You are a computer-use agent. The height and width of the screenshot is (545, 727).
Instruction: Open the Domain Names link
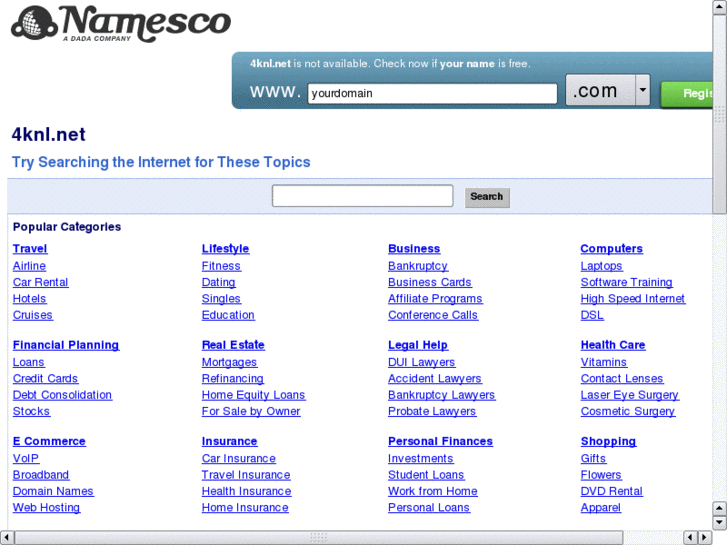point(53,491)
